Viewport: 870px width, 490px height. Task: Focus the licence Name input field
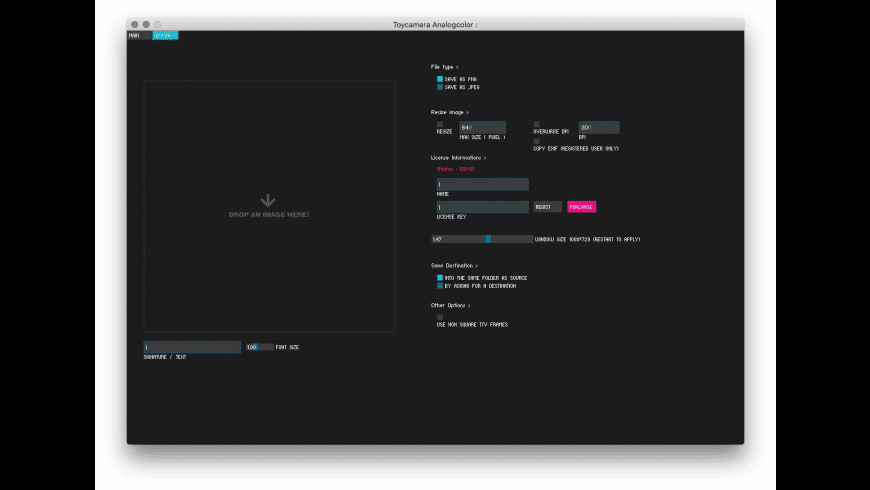483,184
